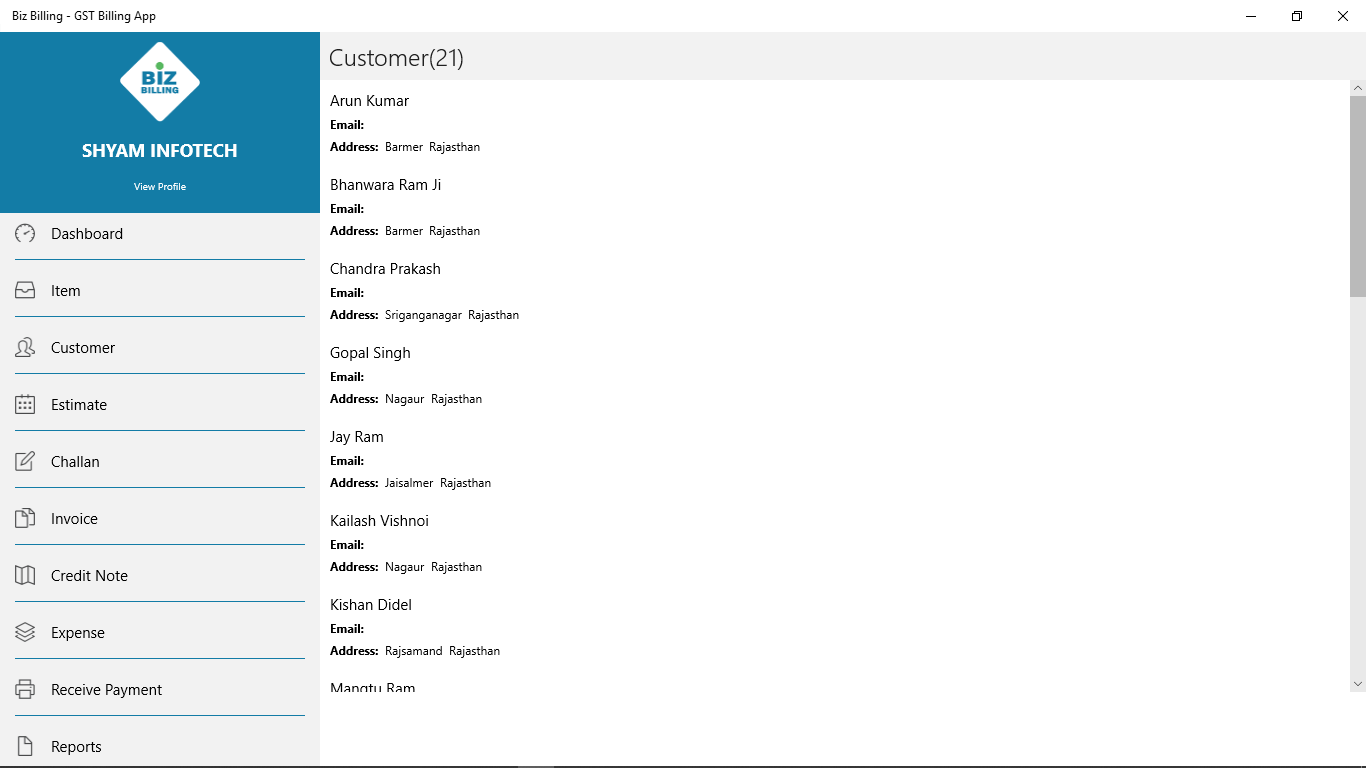The height and width of the screenshot is (768, 1366).
Task: Click Rajsamand Rajasthan address text
Action: click(442, 651)
